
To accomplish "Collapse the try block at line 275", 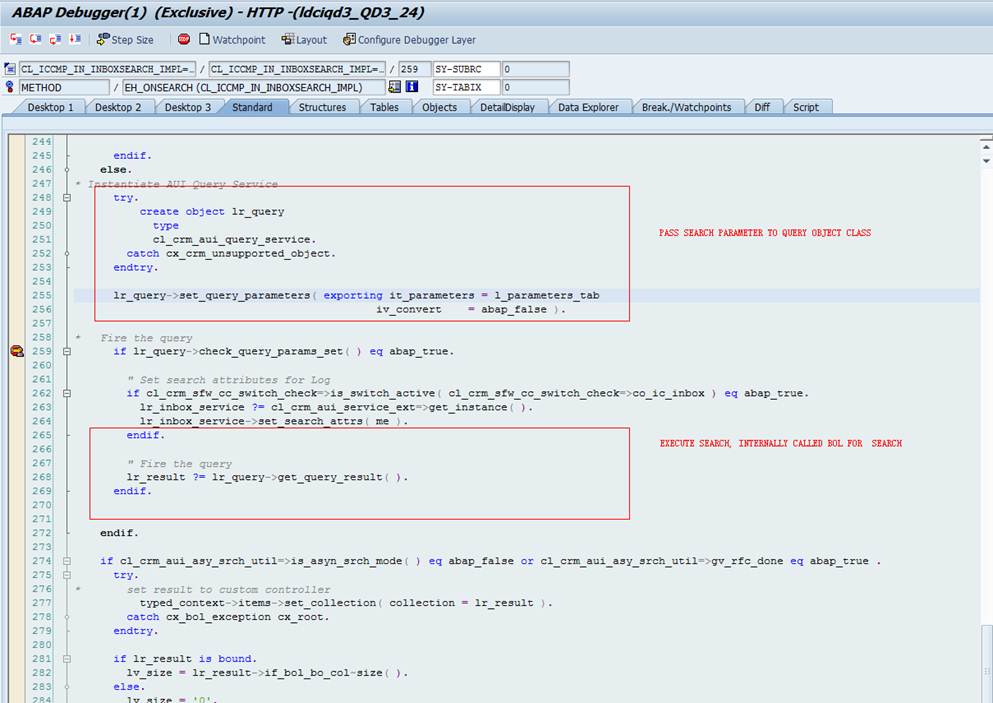I will coord(67,576).
